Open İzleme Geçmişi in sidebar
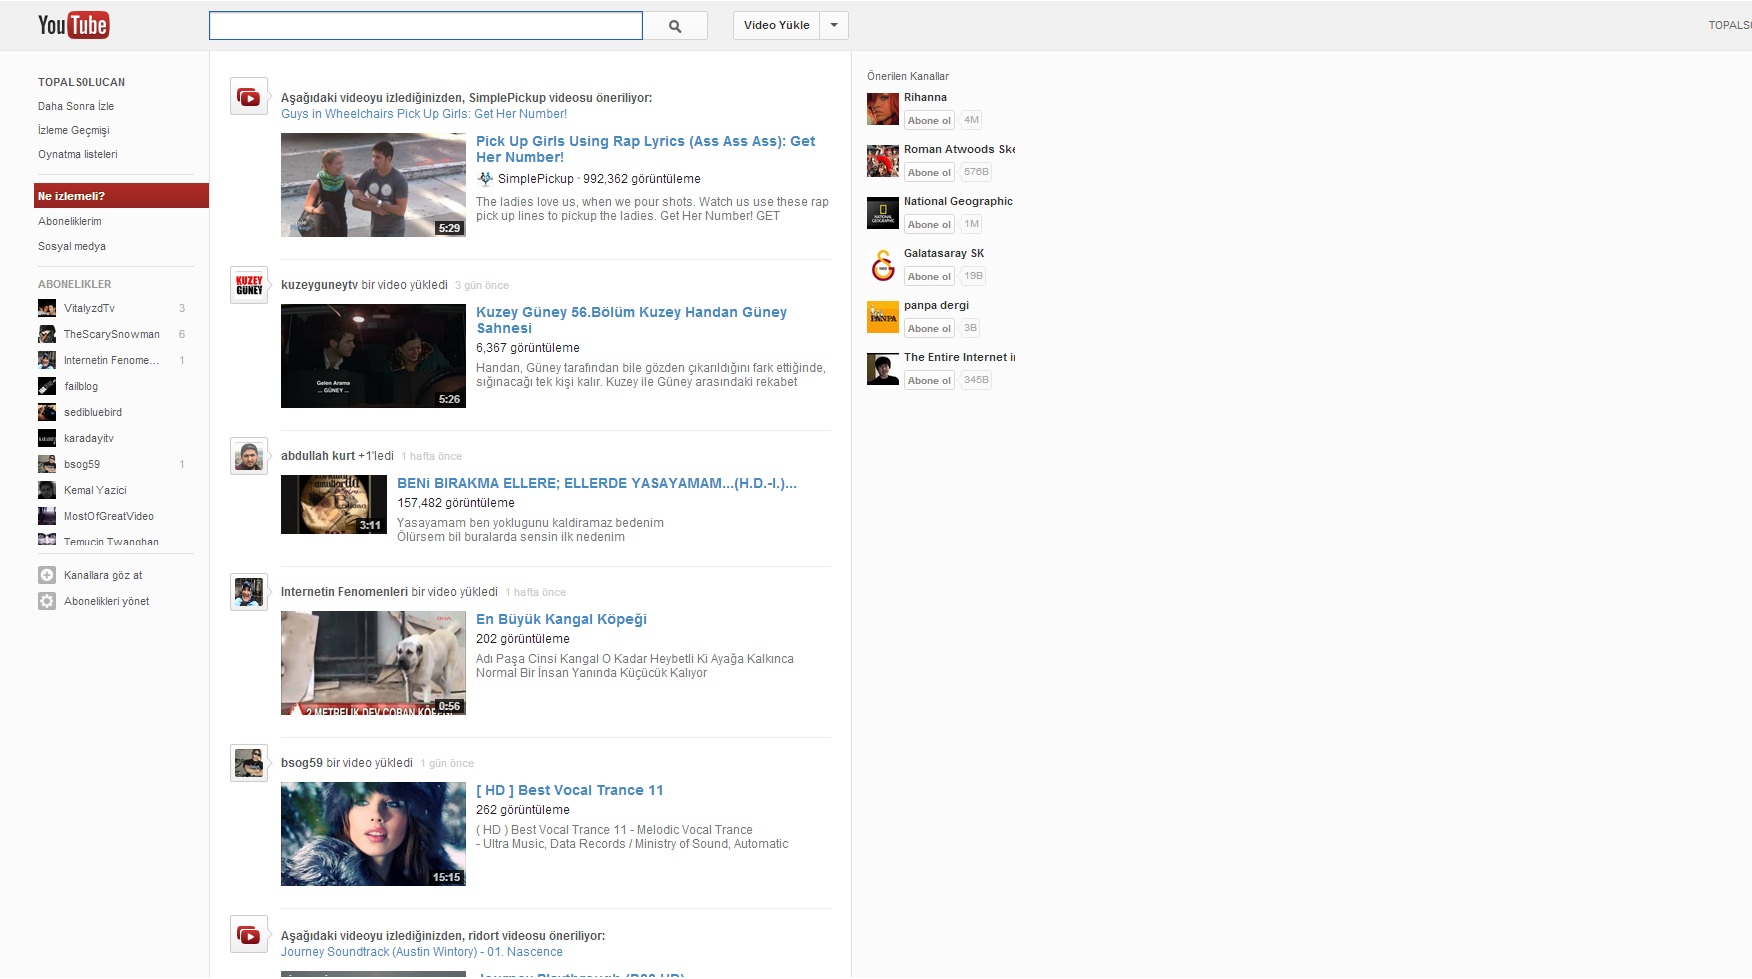 [74, 130]
